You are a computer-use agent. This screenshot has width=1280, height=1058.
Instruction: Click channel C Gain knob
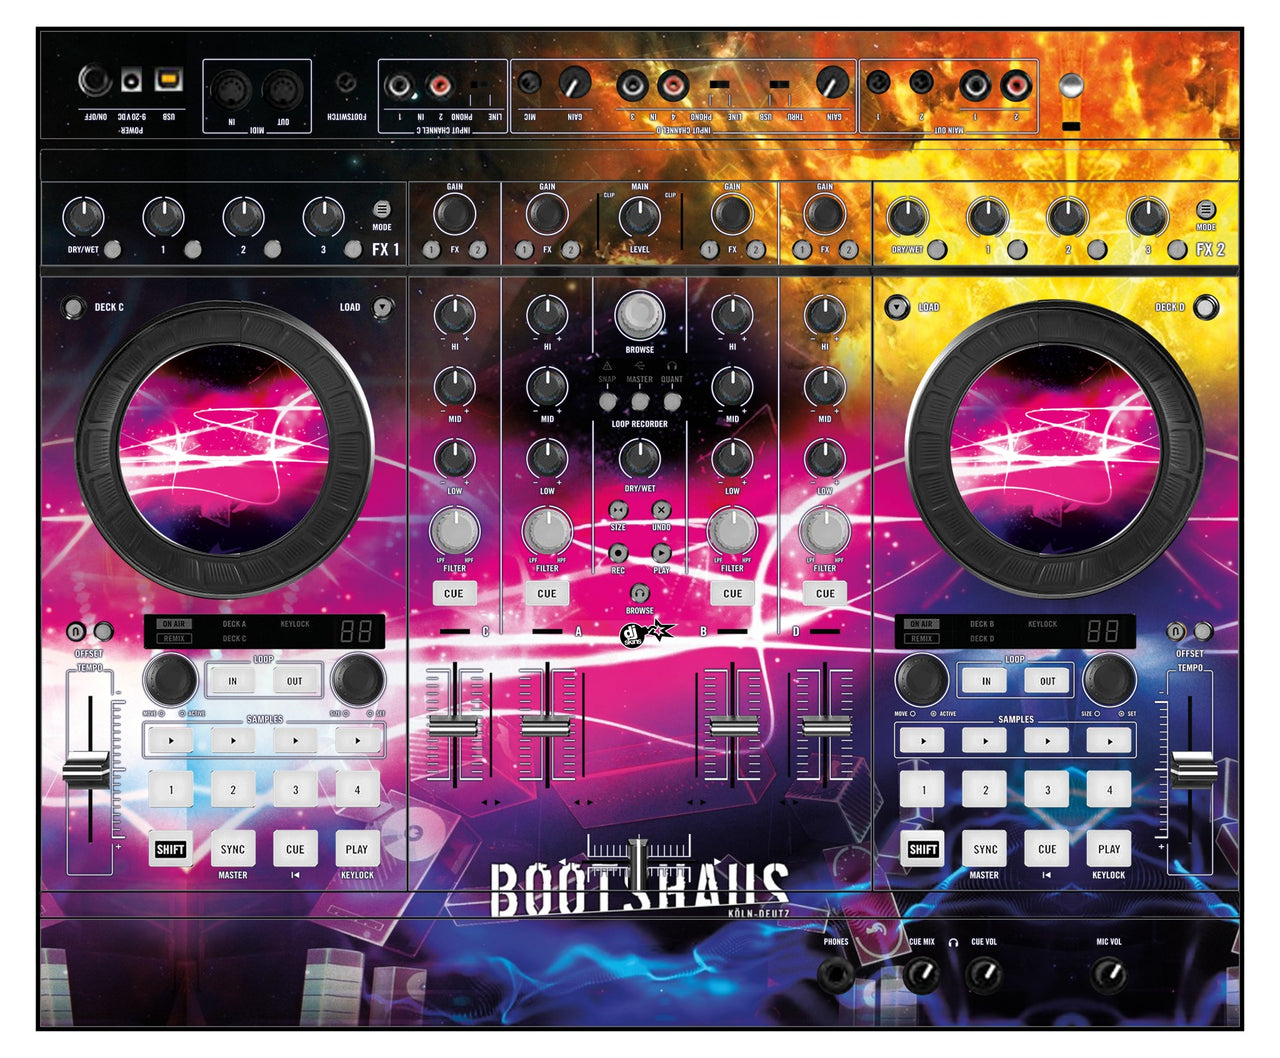pyautogui.click(x=454, y=214)
